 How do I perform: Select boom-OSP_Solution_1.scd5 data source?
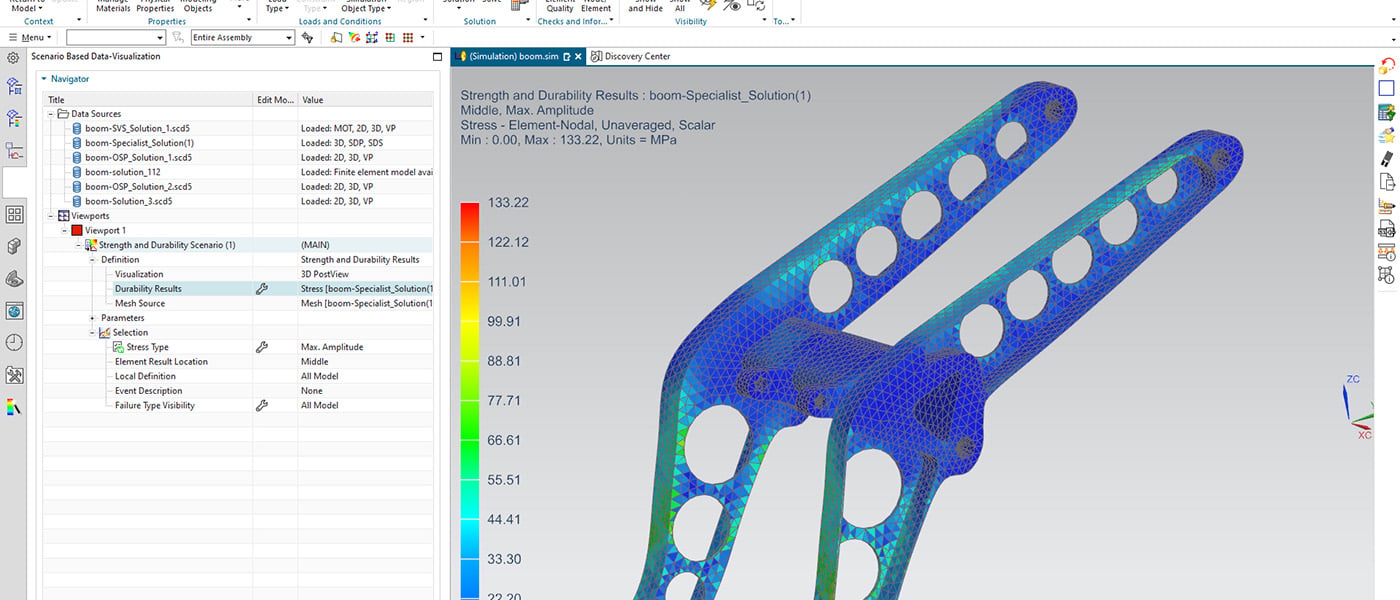(x=138, y=158)
